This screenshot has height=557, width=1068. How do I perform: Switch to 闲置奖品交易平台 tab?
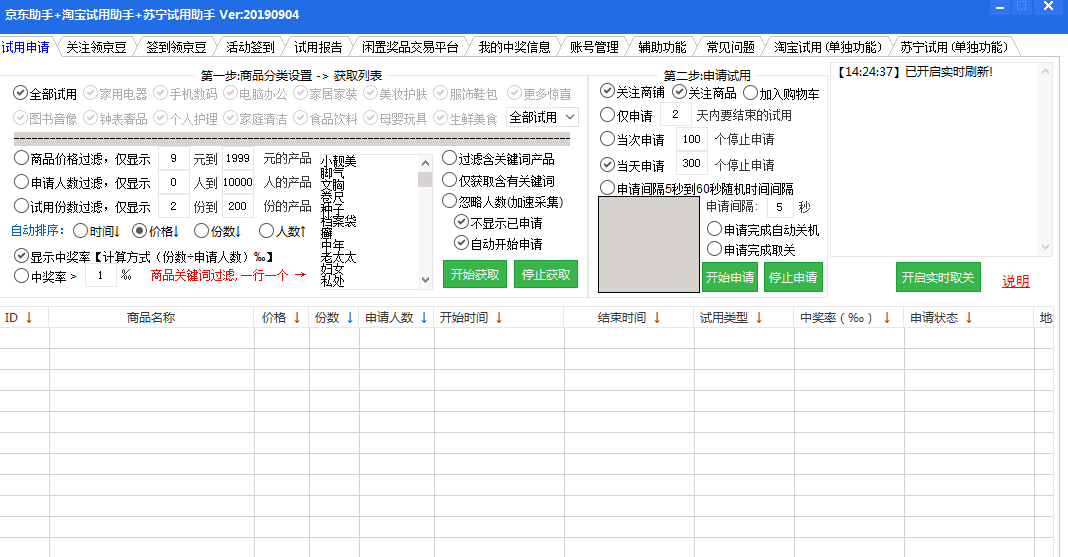coord(410,47)
